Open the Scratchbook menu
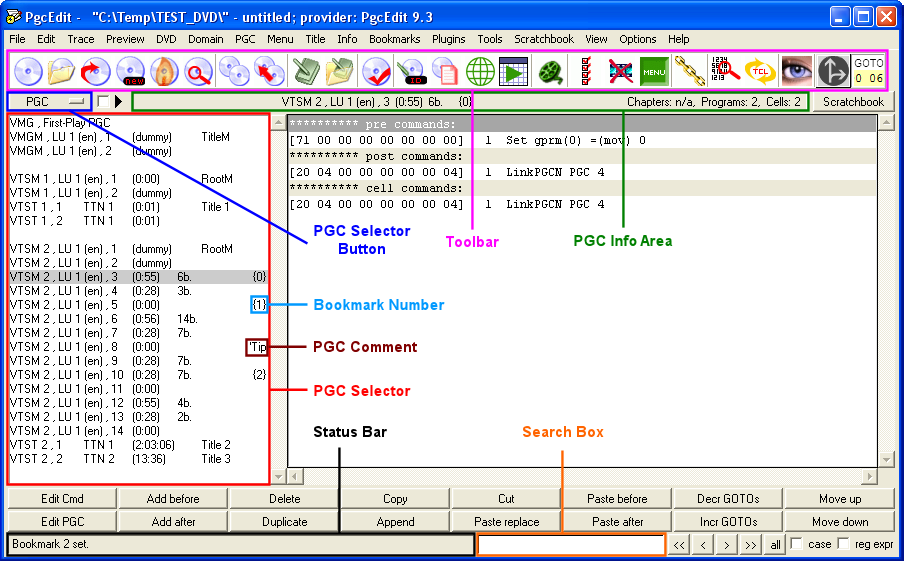This screenshot has width=904, height=561. [x=544, y=39]
